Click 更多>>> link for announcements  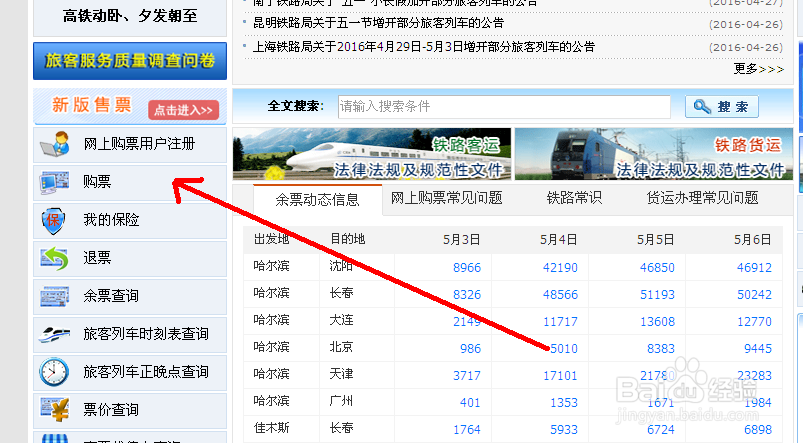tap(758, 69)
